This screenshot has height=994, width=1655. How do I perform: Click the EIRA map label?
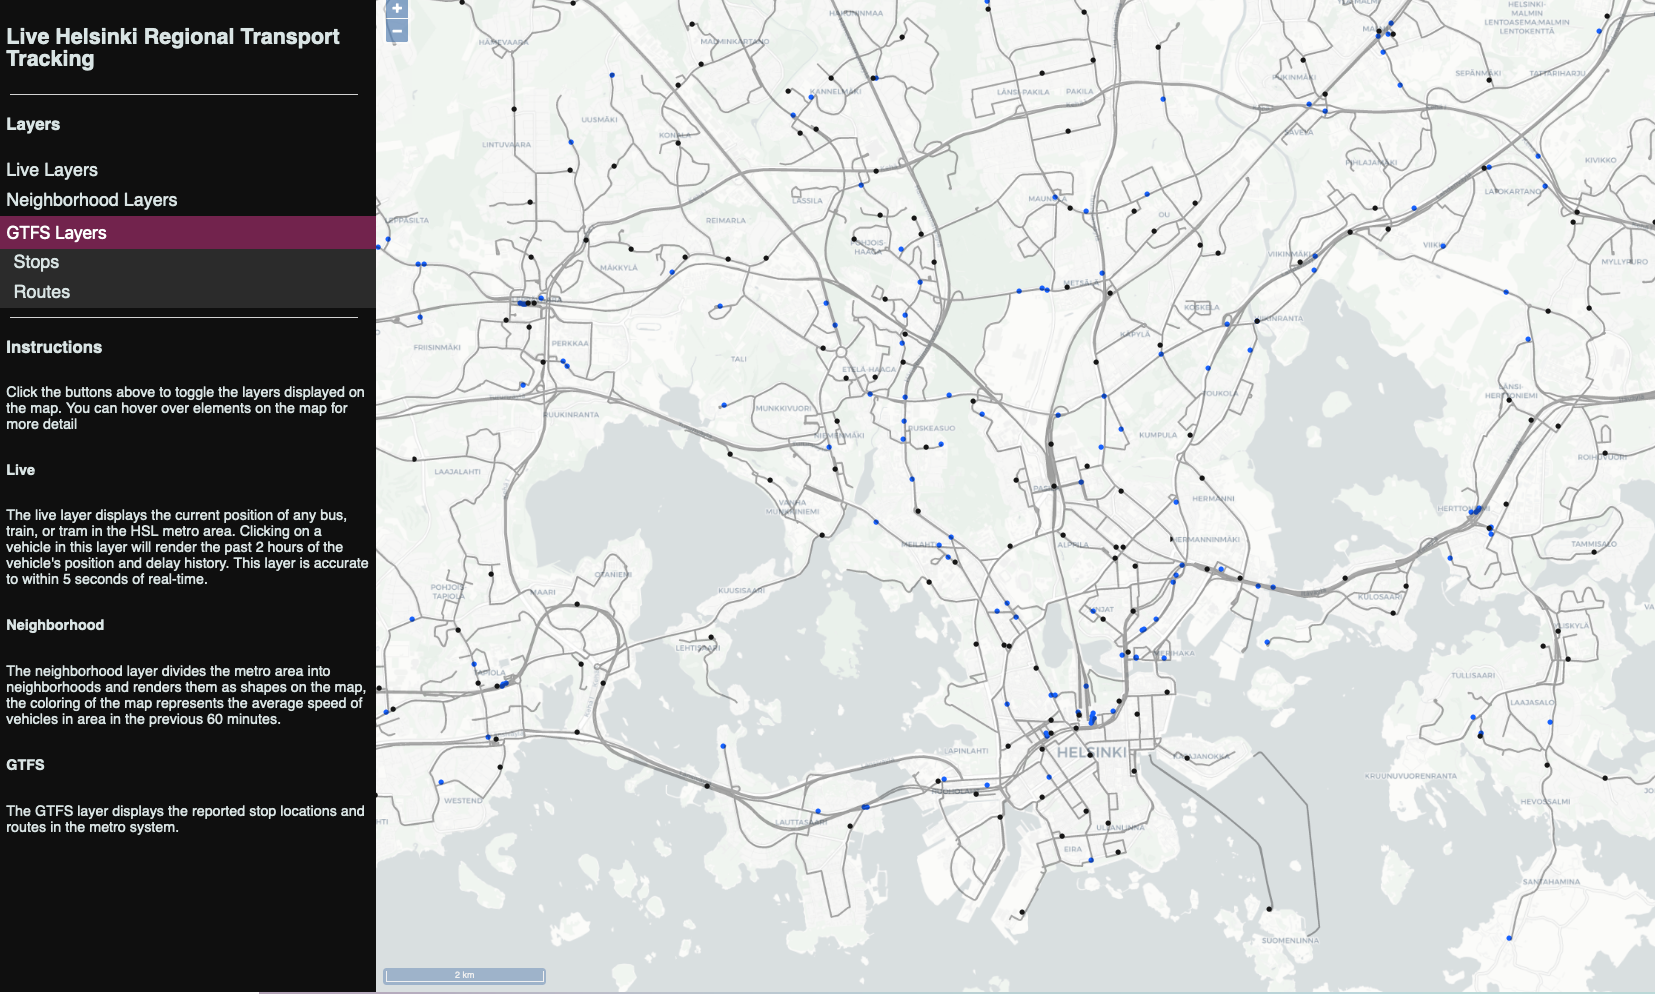(1073, 849)
